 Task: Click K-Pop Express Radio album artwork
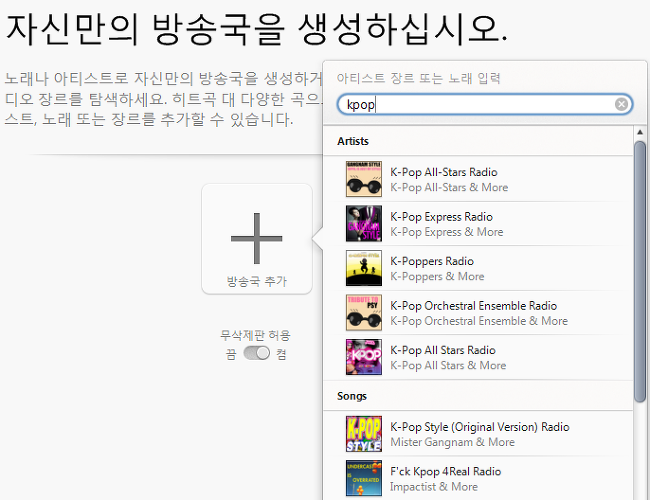pyautogui.click(x=364, y=223)
